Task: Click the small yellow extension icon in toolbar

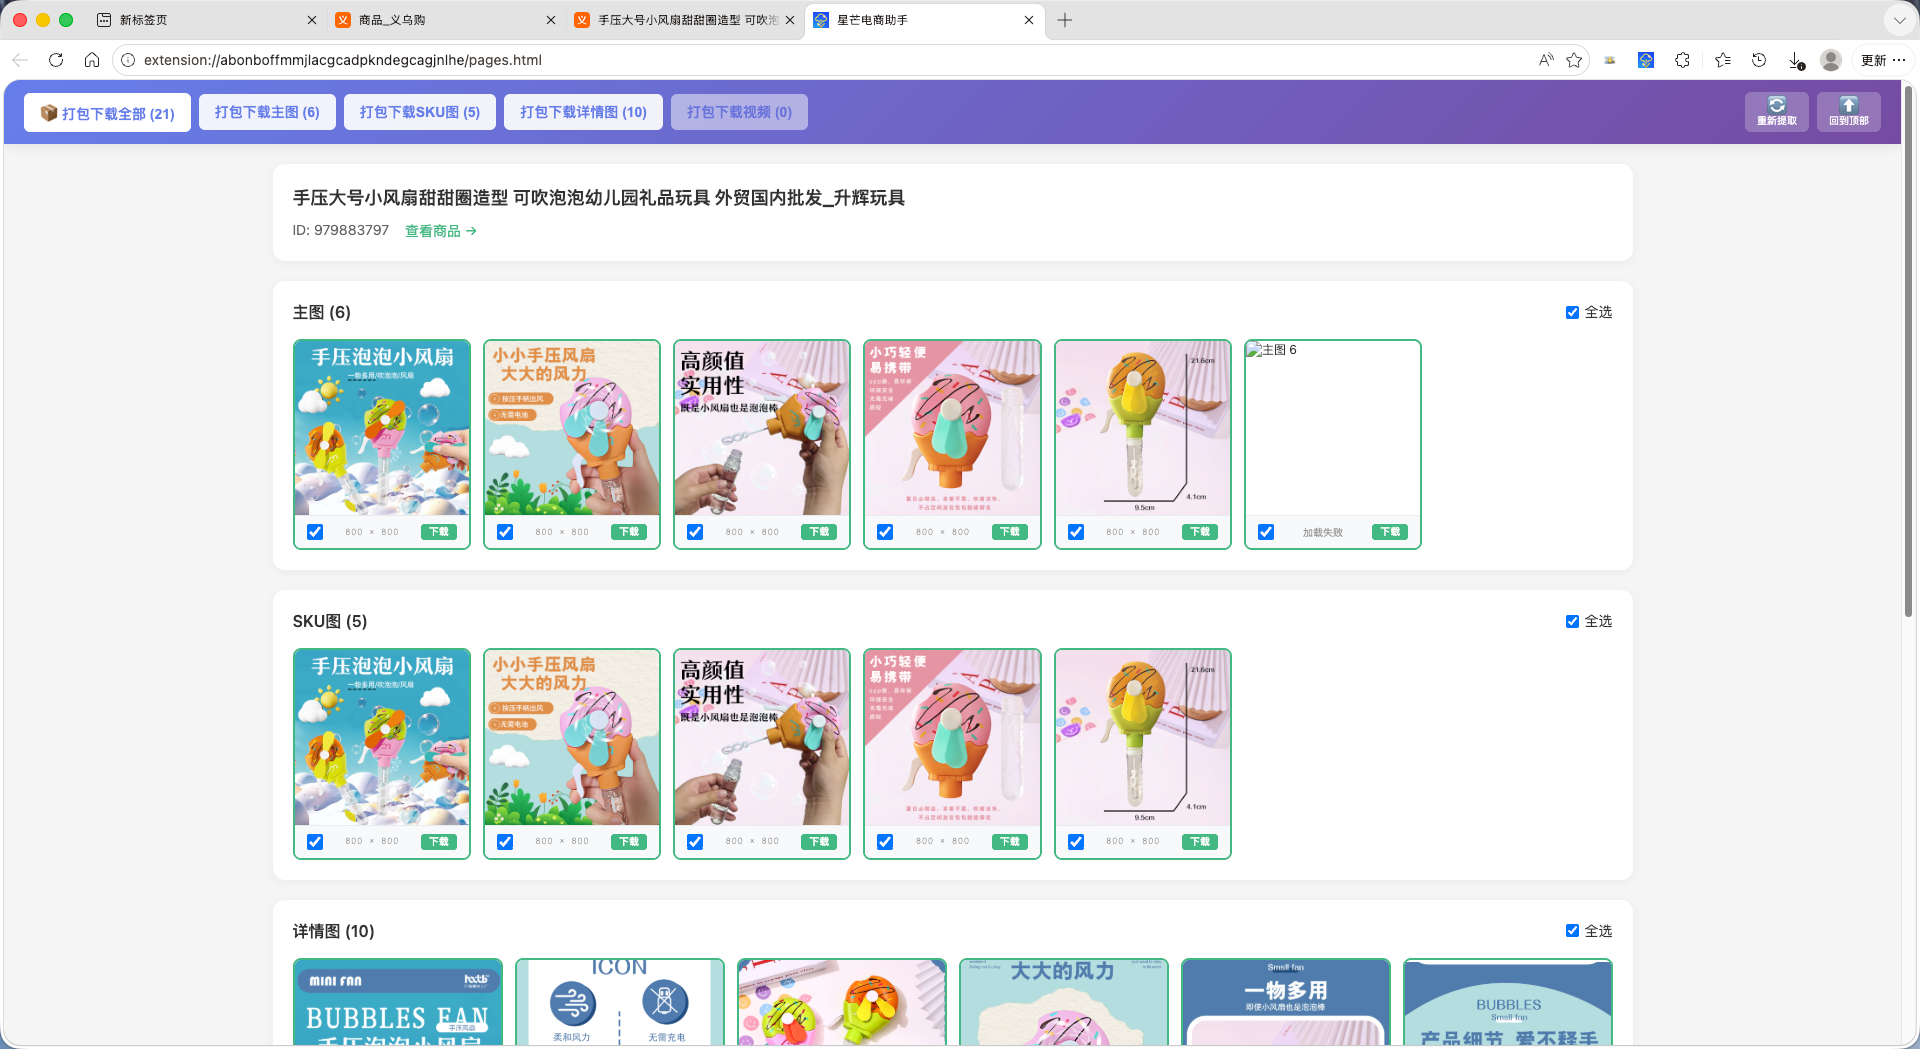Action: pos(1610,60)
